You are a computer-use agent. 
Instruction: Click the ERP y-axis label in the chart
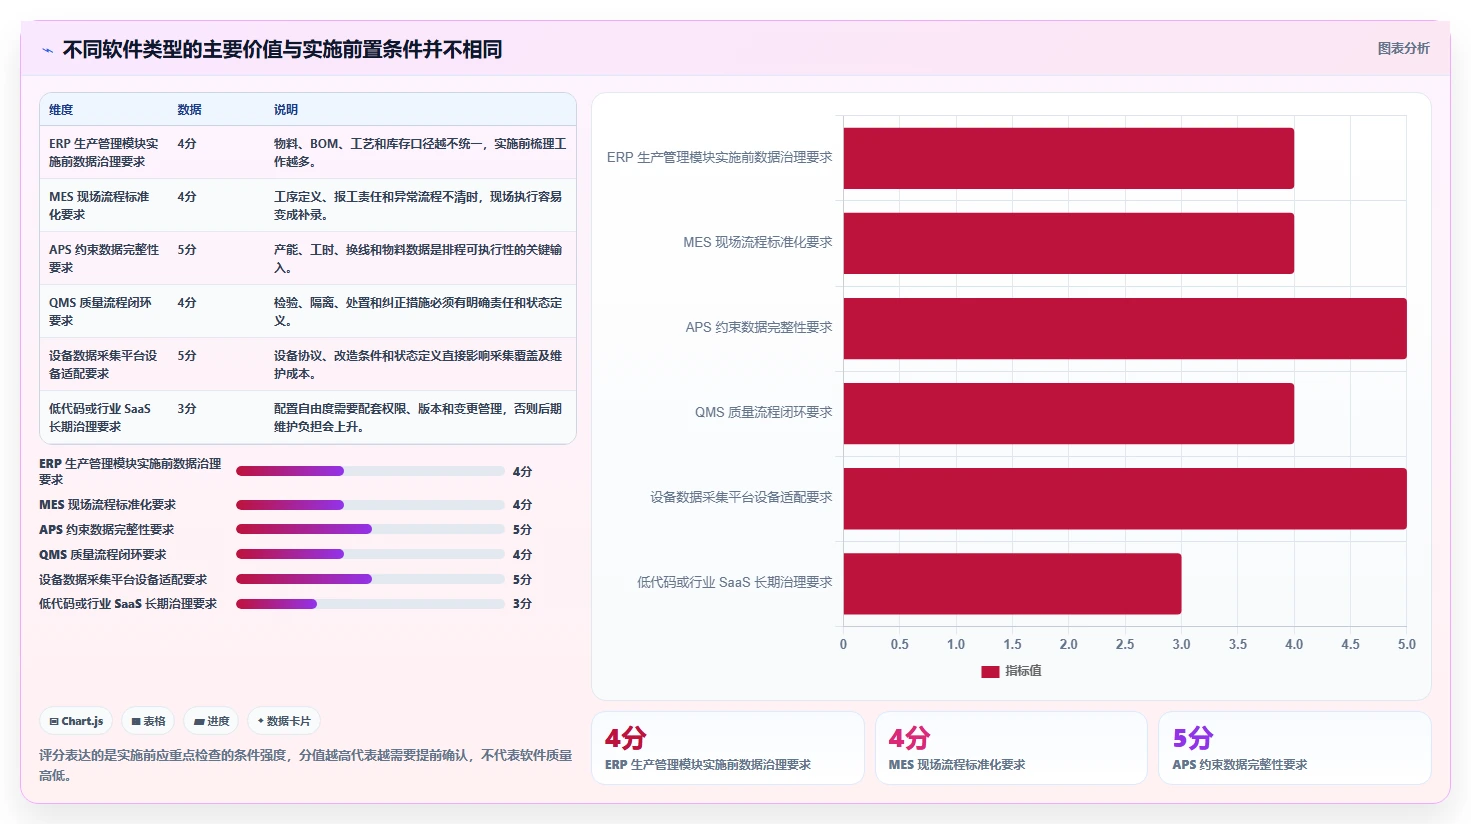click(719, 158)
